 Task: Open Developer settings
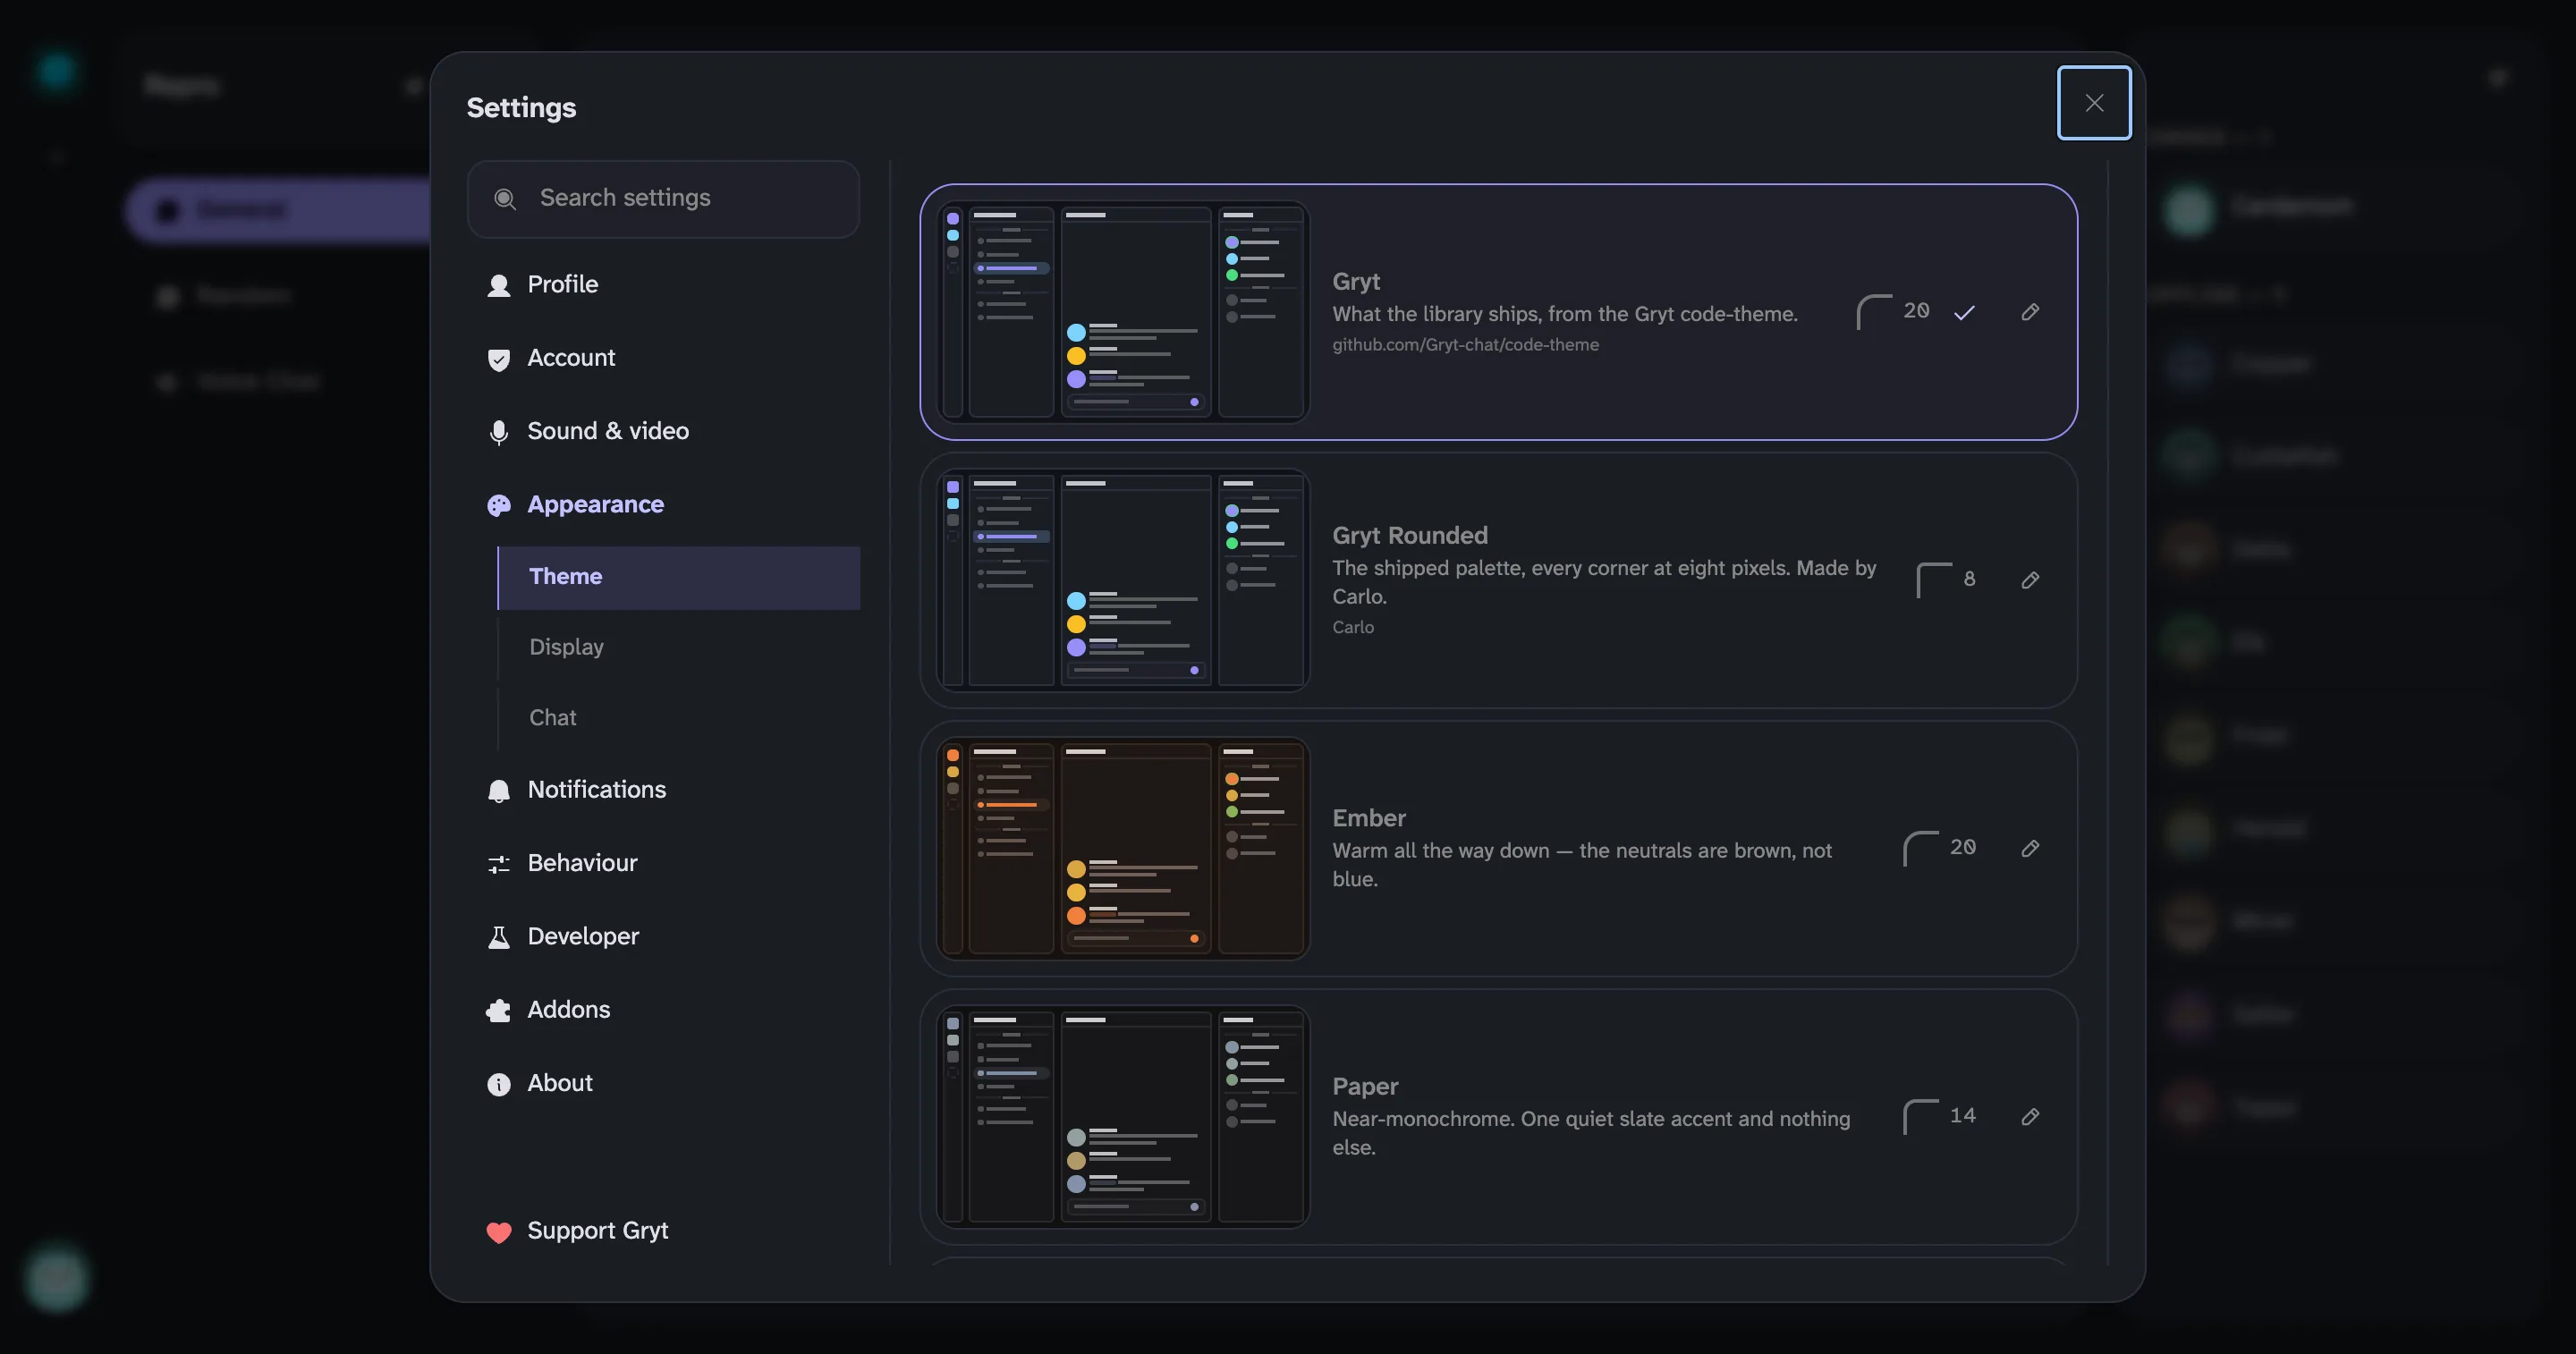(x=664, y=937)
